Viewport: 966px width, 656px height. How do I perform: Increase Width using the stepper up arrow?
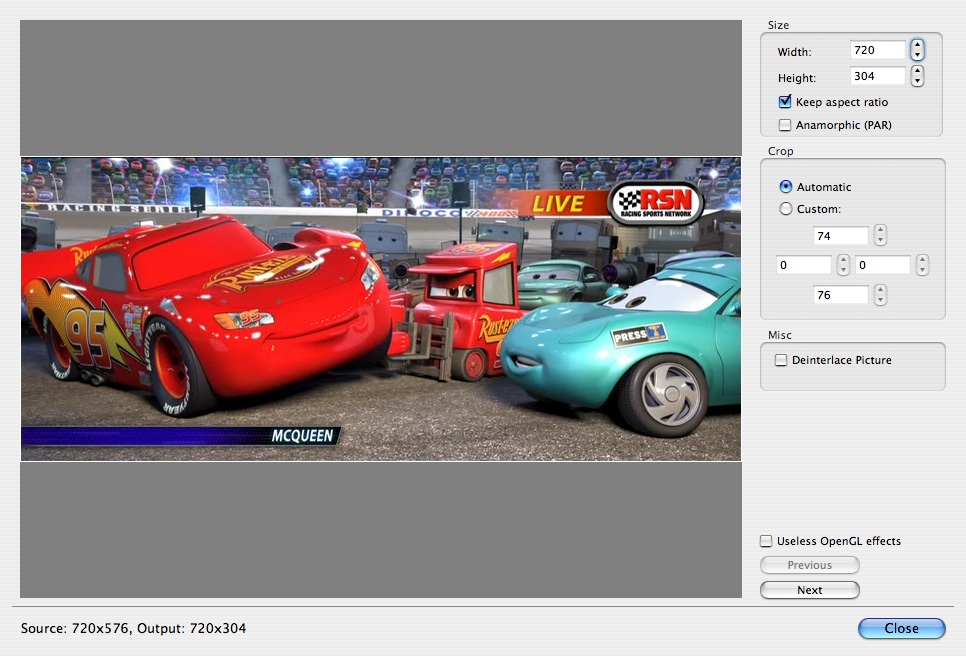coord(917,44)
